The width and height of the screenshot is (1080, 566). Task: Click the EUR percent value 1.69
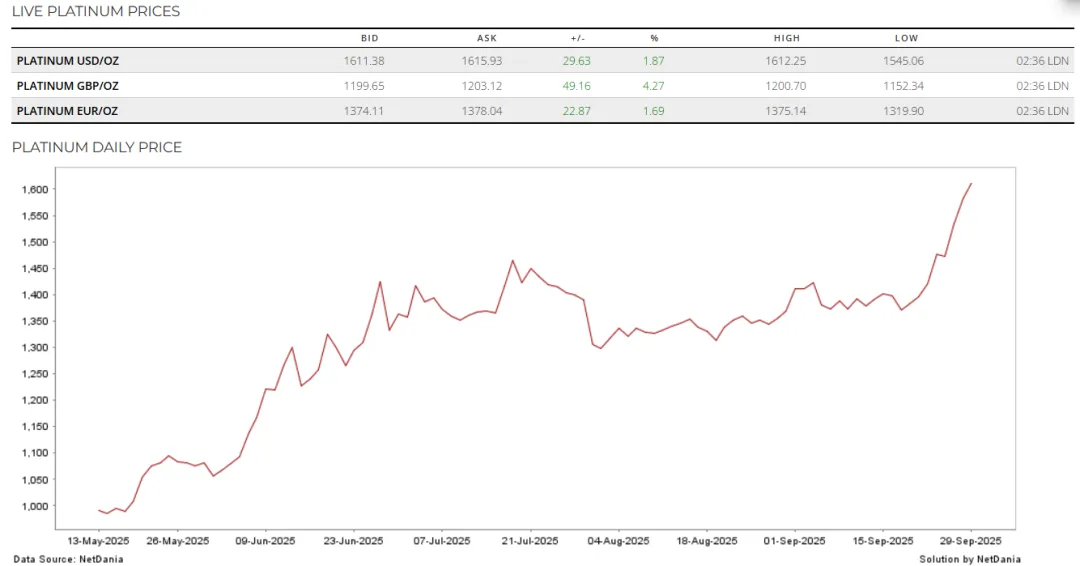coord(654,111)
